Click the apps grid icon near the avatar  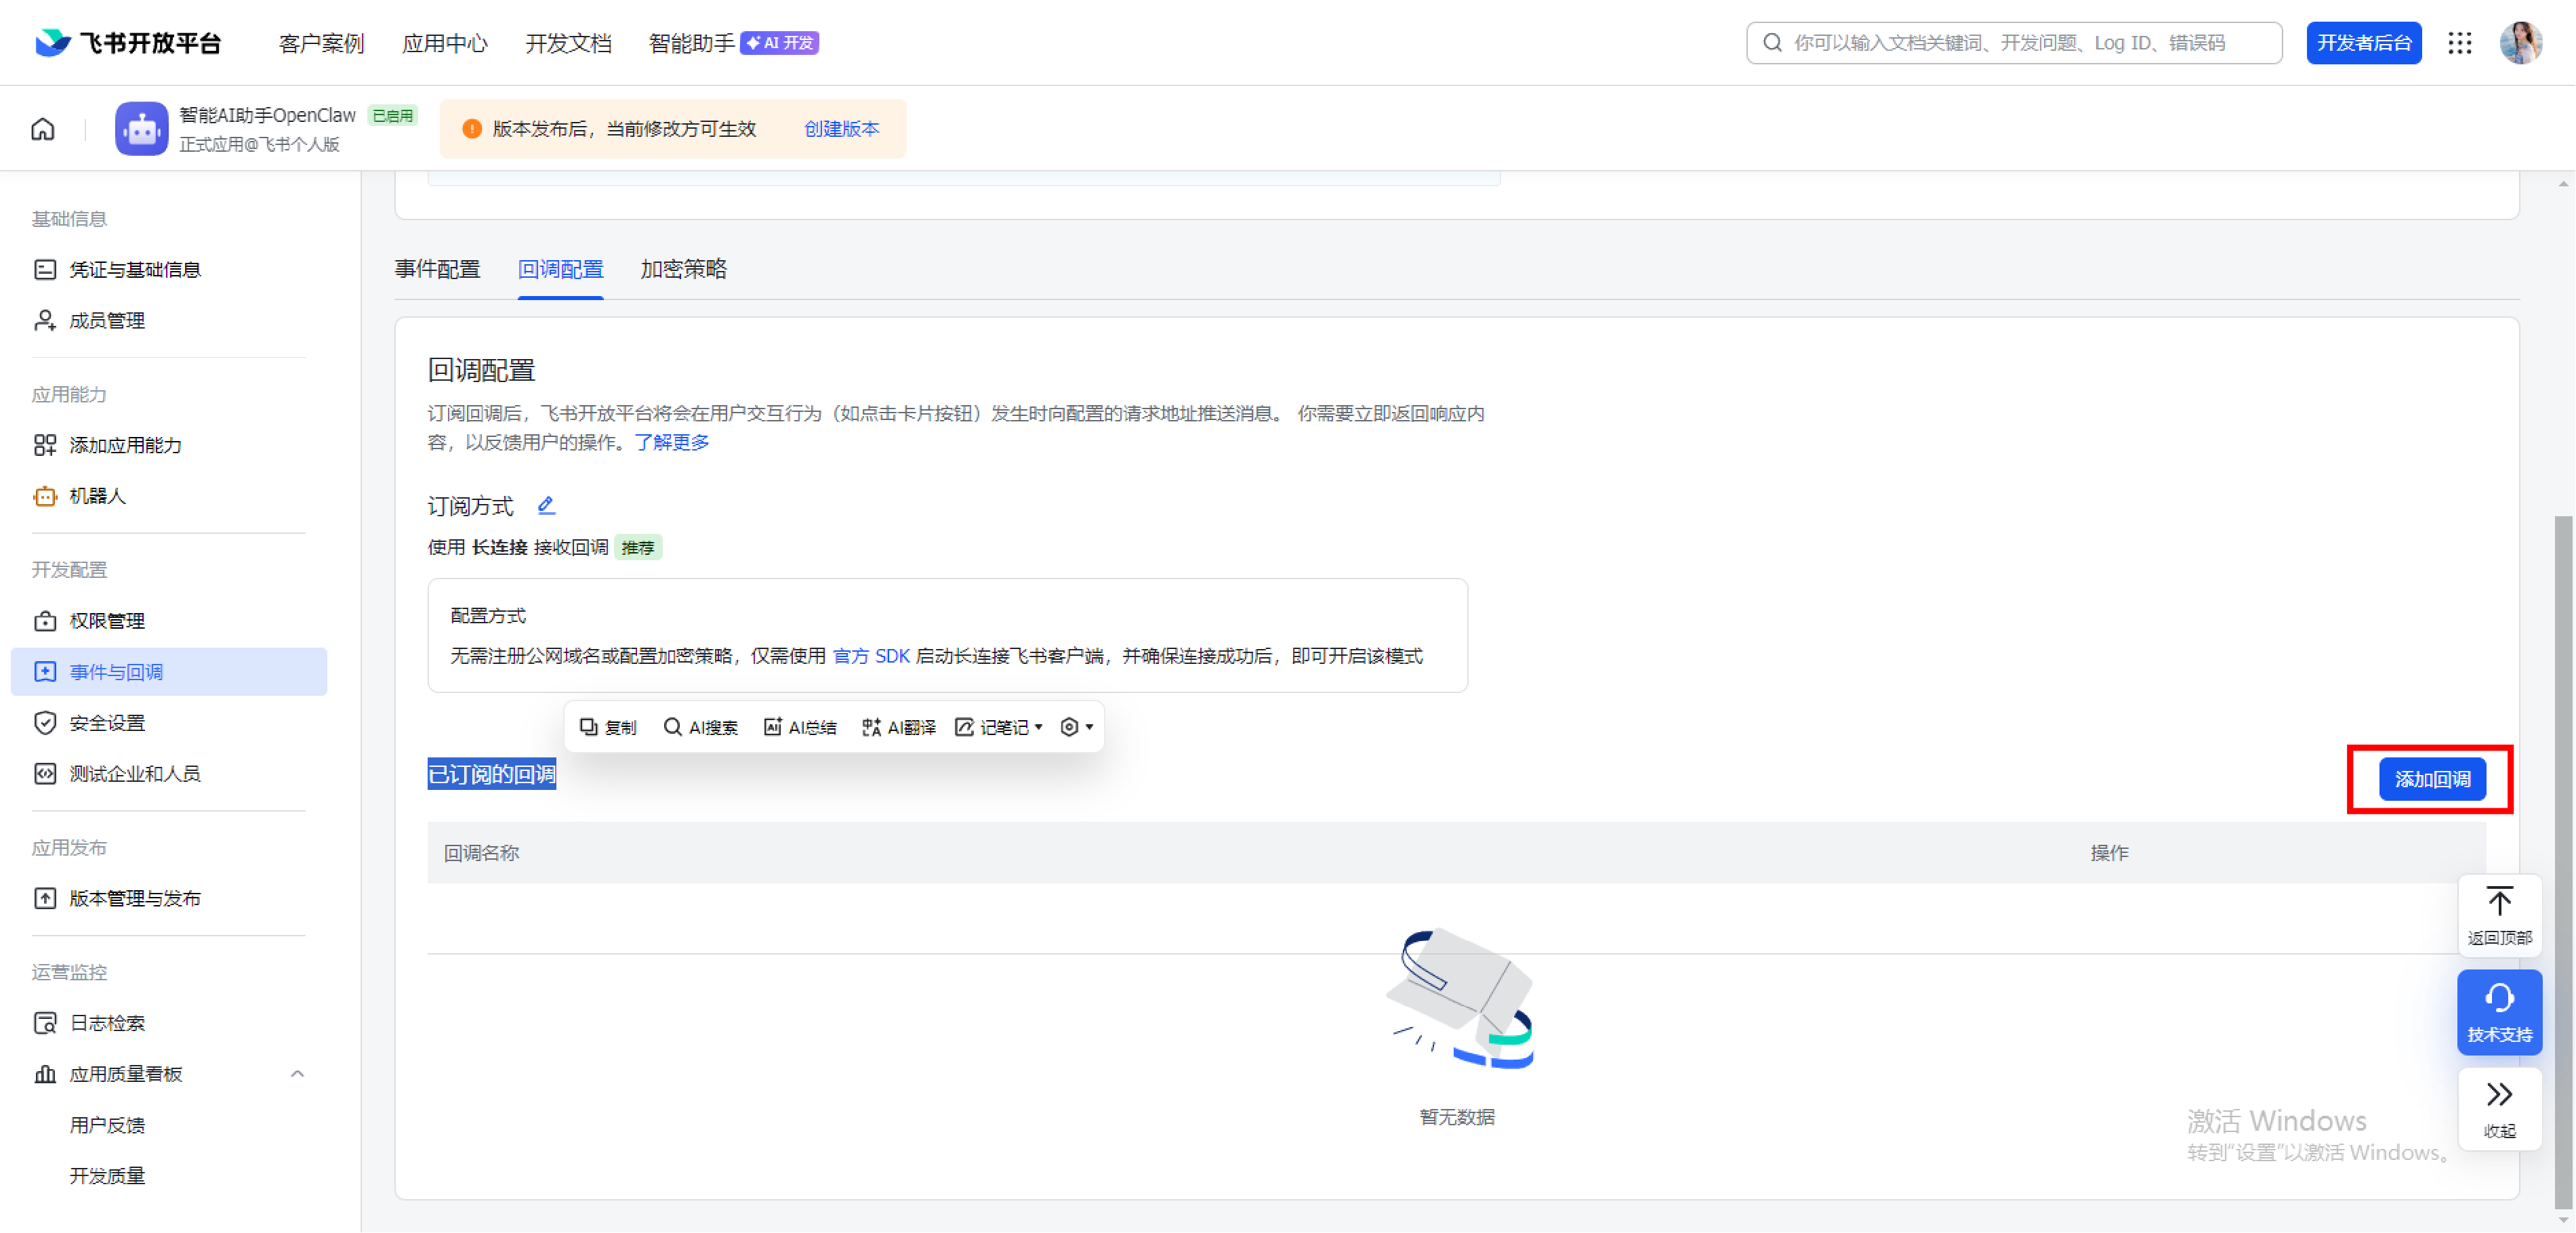point(2461,43)
